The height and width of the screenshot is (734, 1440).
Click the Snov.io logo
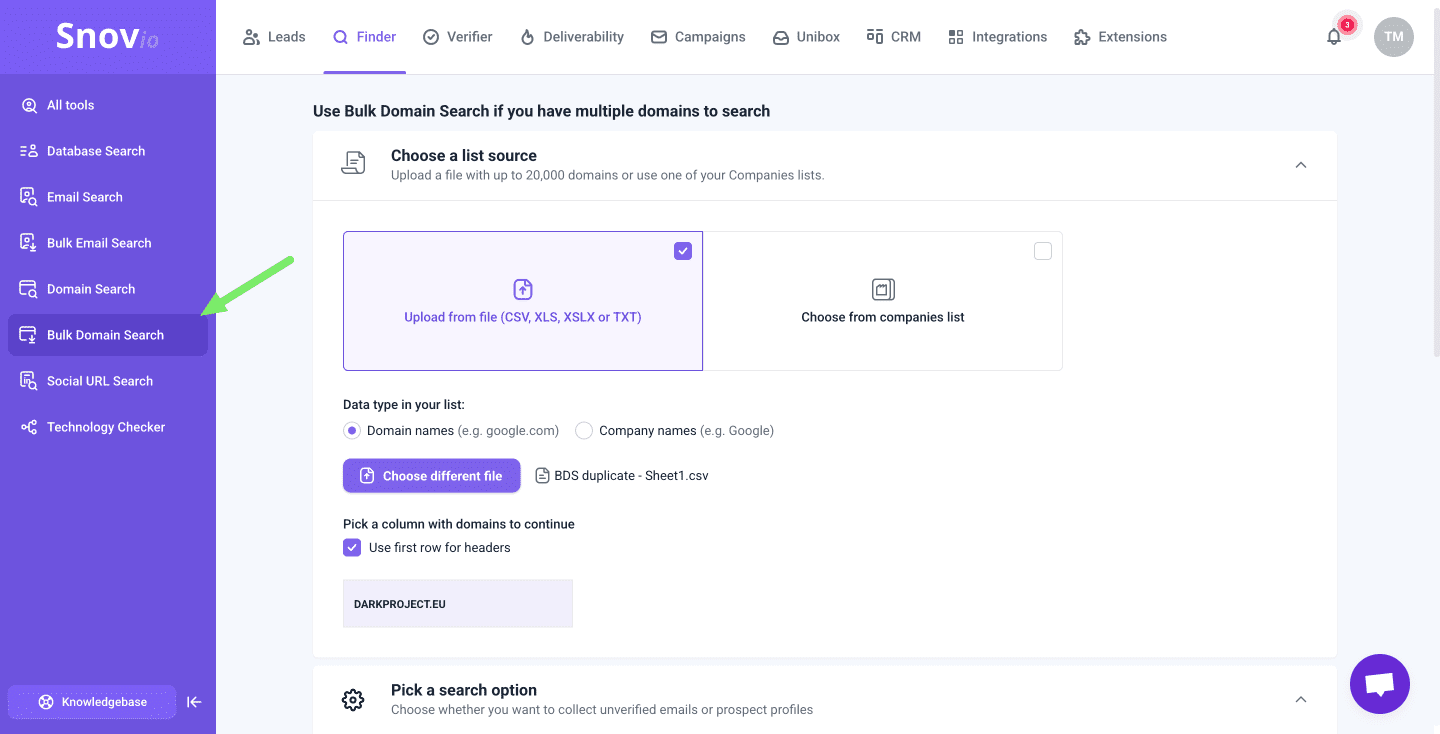(x=107, y=37)
